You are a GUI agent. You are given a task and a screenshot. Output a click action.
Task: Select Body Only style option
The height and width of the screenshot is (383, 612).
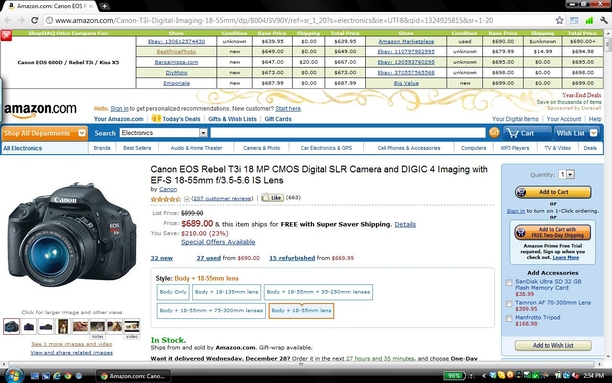tap(173, 292)
